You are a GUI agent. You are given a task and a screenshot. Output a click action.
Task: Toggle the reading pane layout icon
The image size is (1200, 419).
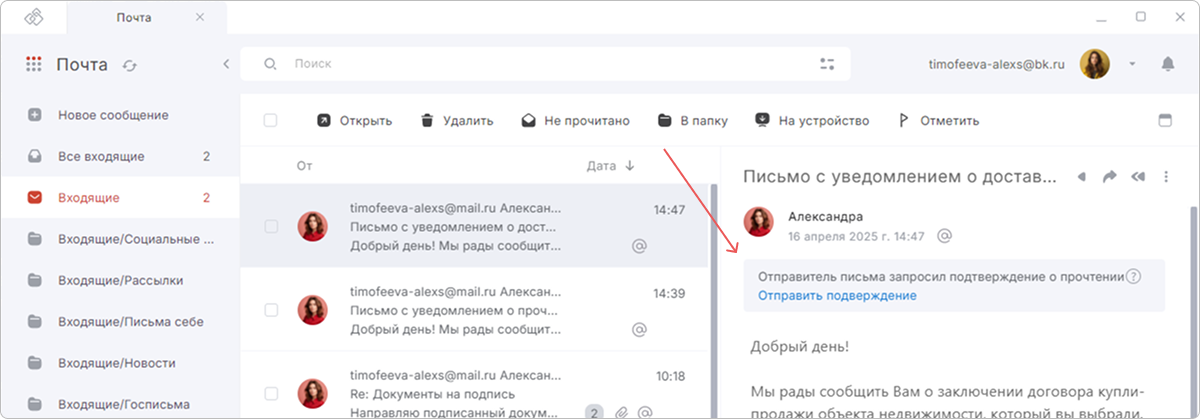[1164, 120]
